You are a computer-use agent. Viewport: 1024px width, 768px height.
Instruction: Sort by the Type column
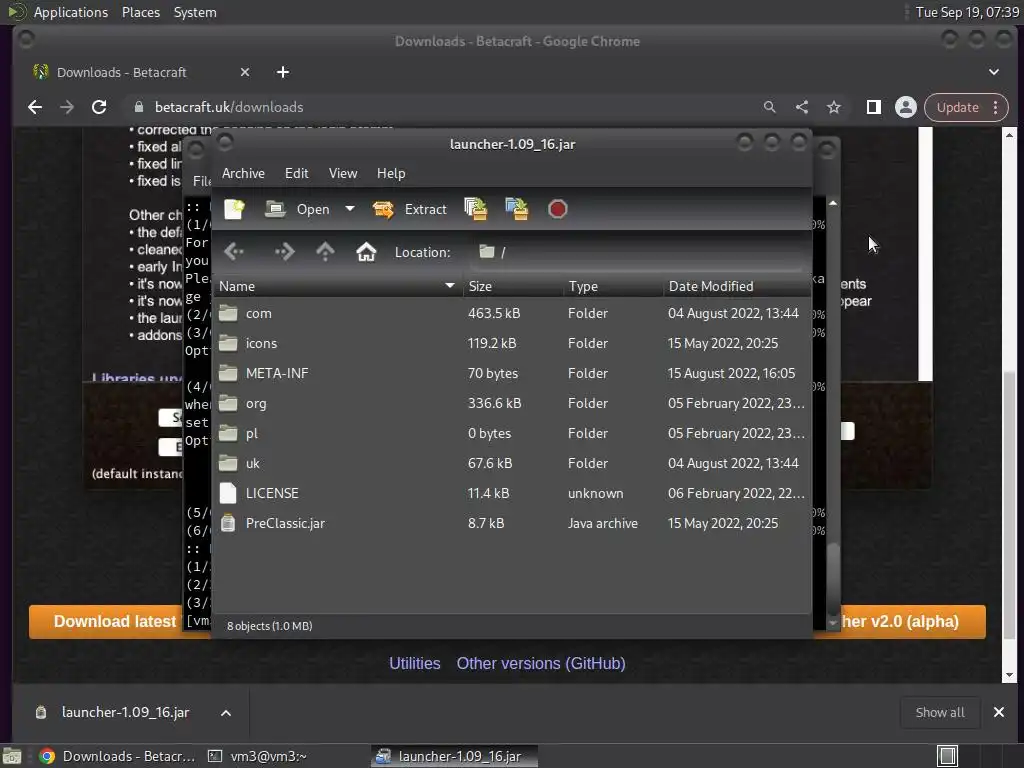(613, 286)
